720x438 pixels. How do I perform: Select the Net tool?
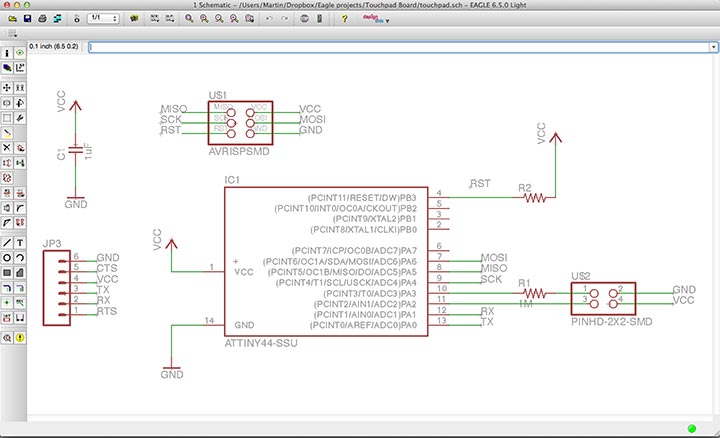pyautogui.click(x=20, y=288)
